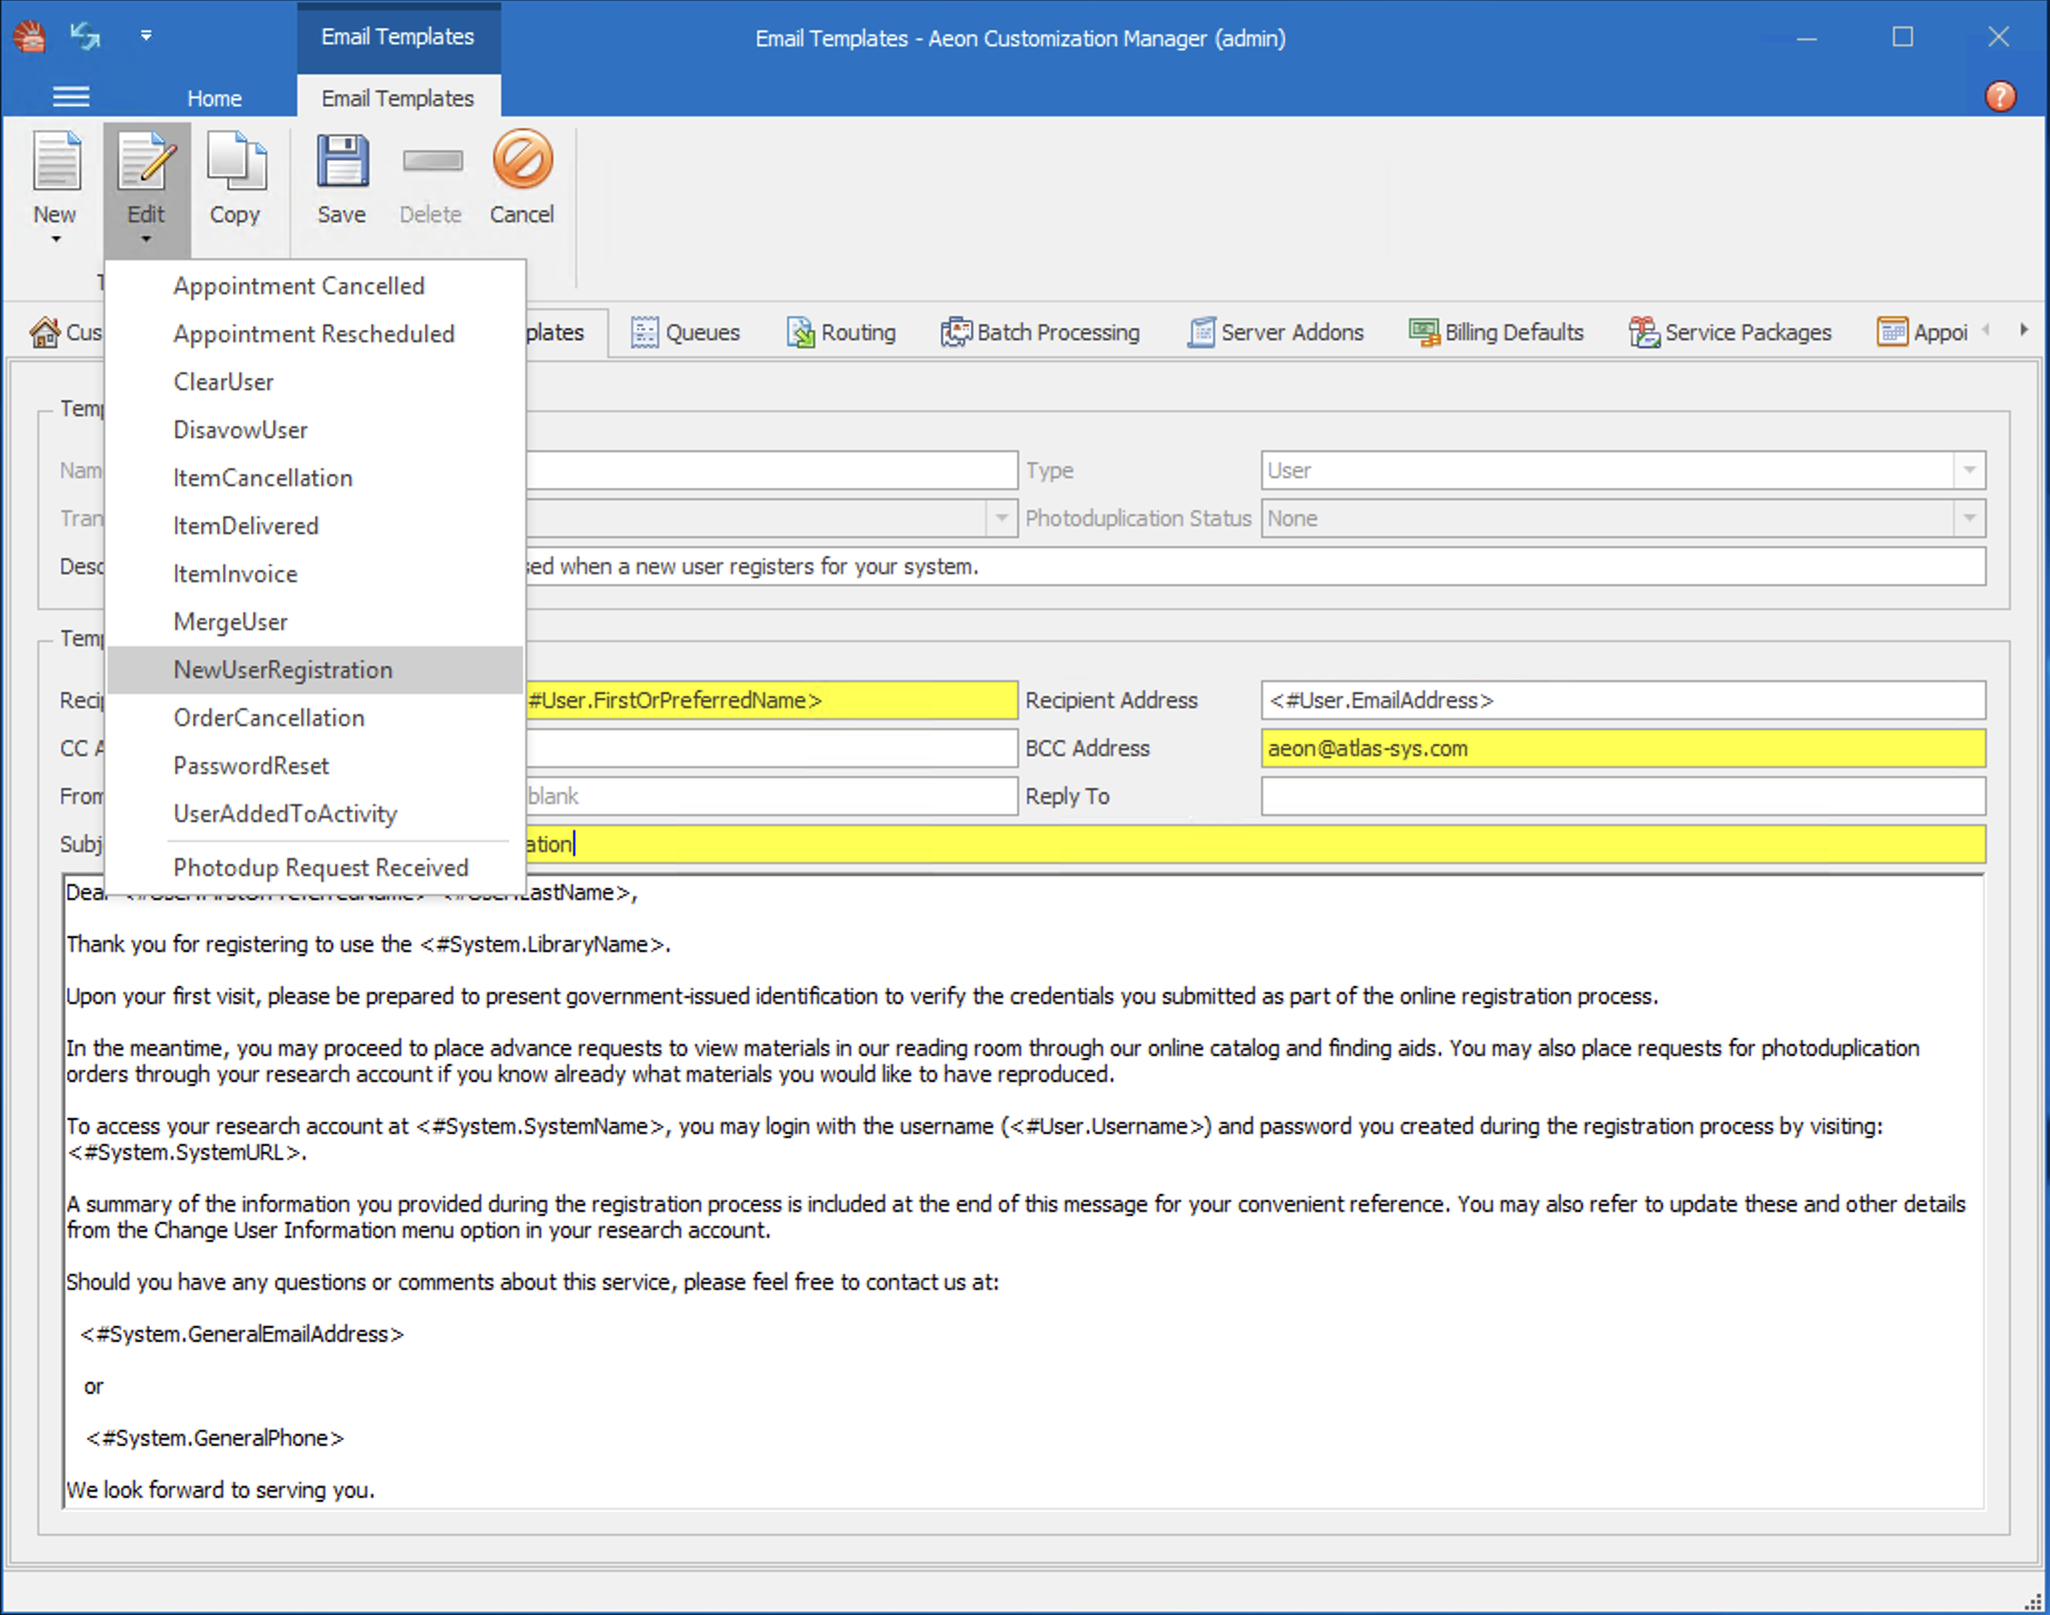Open the Home ribbon tab
This screenshot has width=2050, height=1615.
pos(214,98)
